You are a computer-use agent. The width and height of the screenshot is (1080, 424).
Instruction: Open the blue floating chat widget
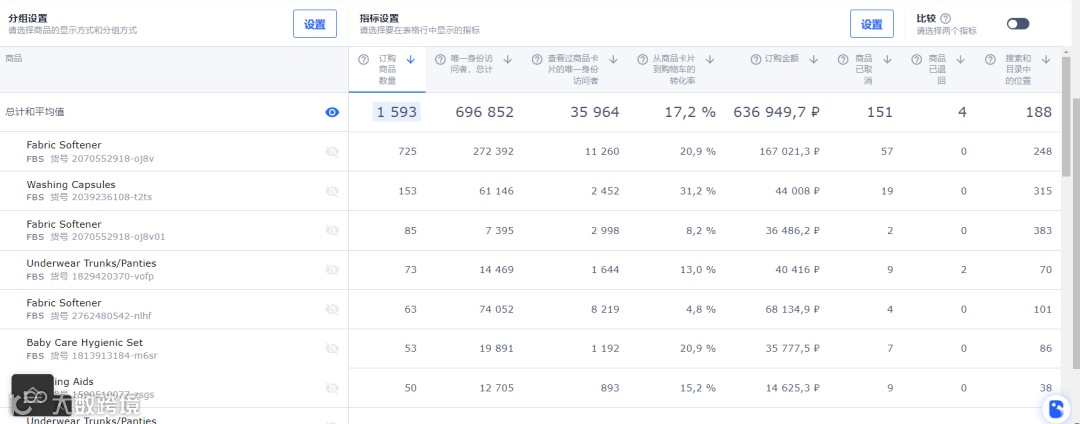pos(1054,409)
